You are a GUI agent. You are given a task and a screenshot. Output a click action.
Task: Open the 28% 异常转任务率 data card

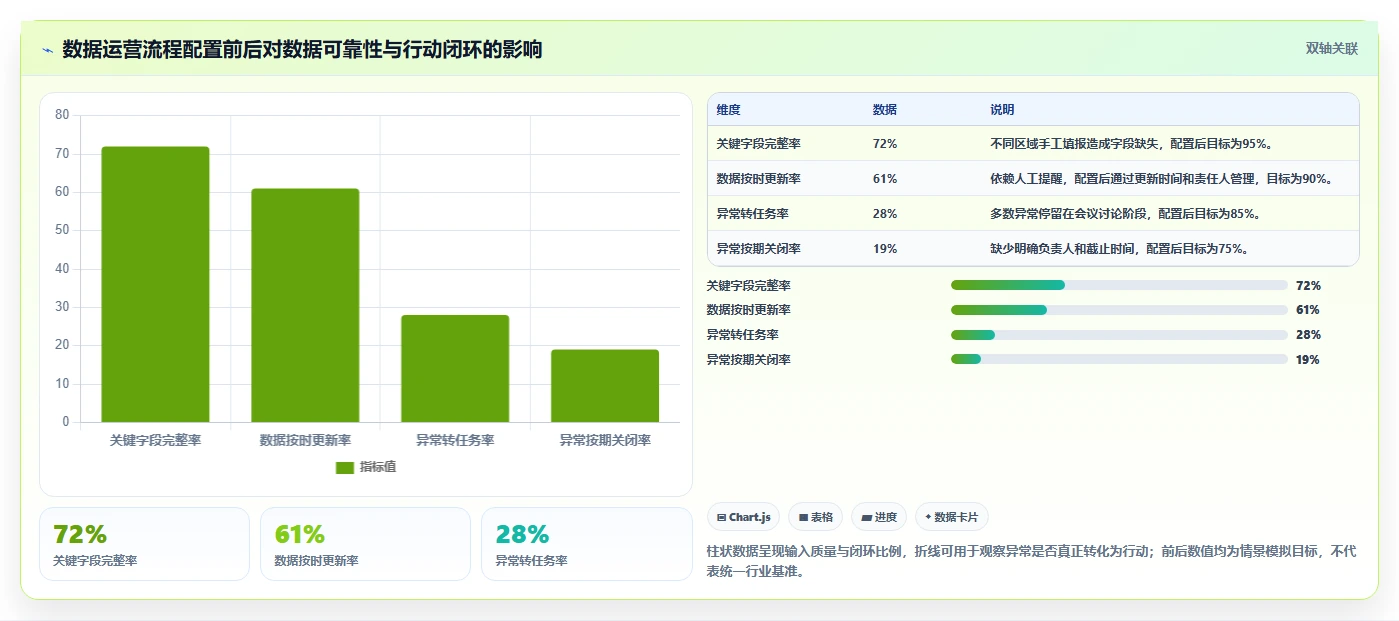pos(586,544)
